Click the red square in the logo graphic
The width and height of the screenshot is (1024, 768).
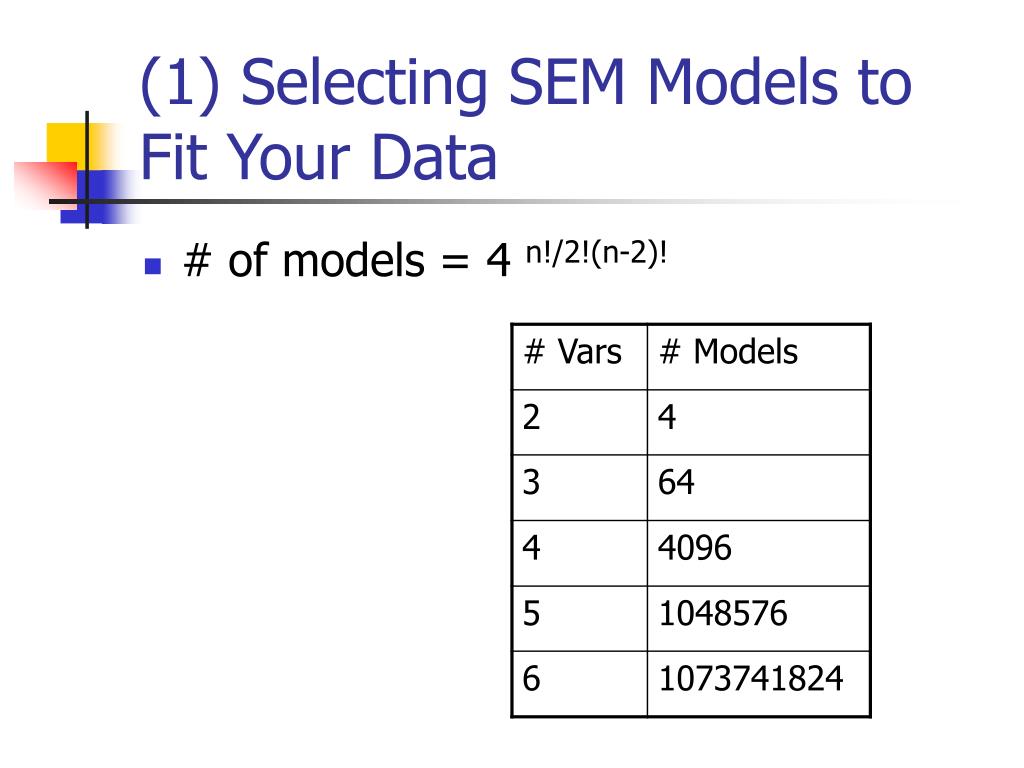pos(46,183)
